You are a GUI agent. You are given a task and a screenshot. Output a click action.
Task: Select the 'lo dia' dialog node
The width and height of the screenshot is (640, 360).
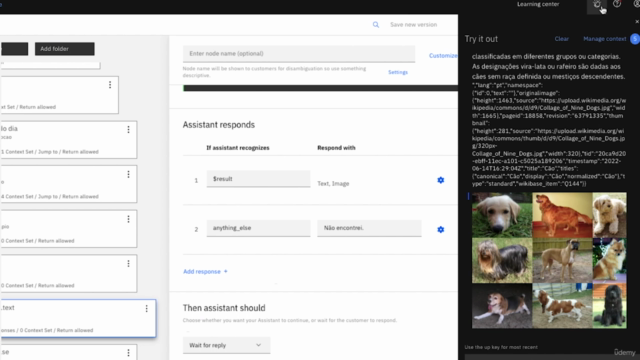tap(68, 140)
